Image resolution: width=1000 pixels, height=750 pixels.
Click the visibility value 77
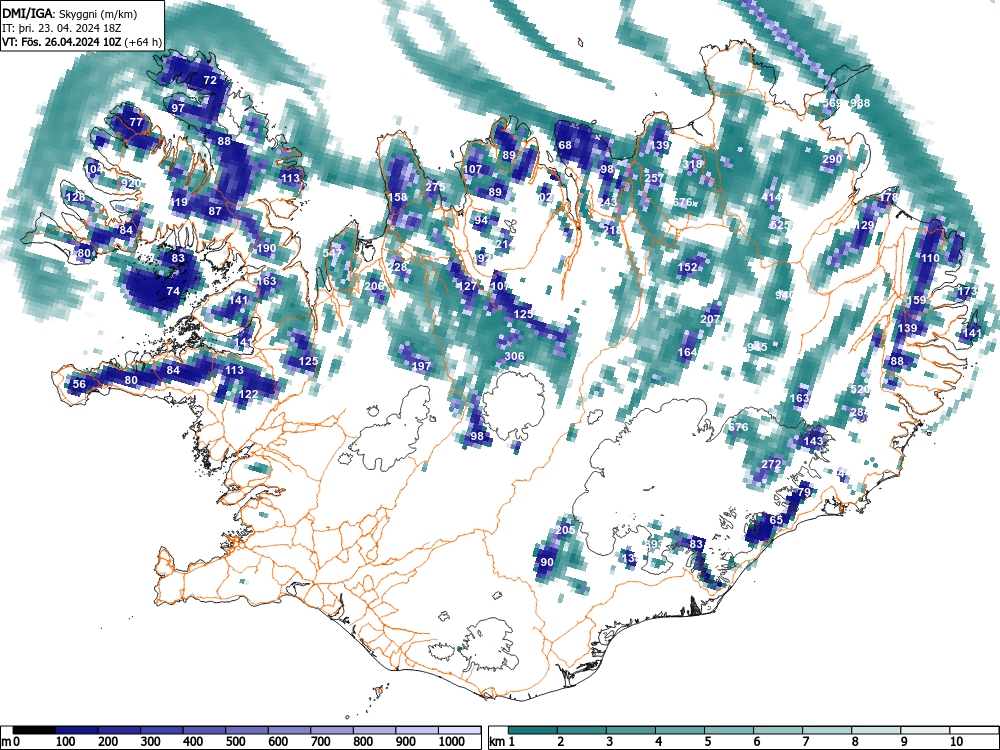point(136,122)
